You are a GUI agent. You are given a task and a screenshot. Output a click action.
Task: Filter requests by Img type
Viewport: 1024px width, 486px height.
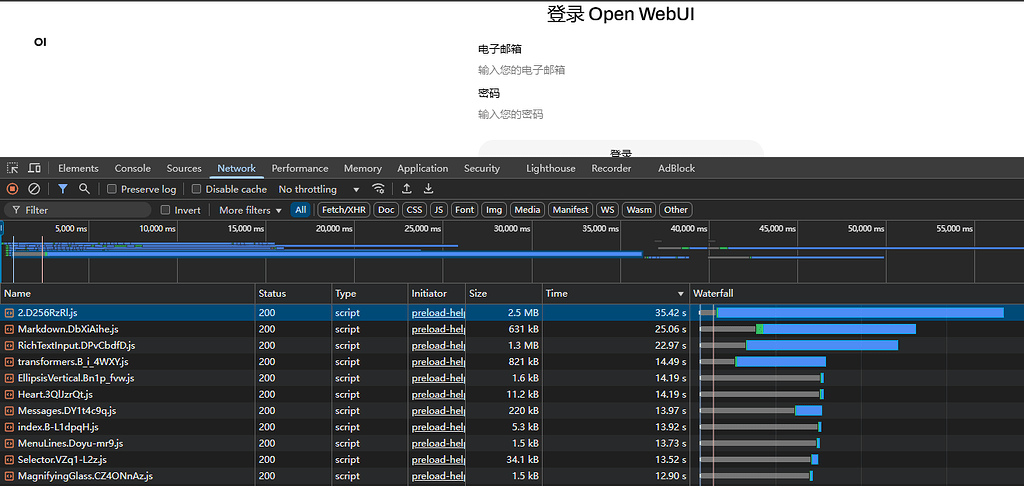494,210
